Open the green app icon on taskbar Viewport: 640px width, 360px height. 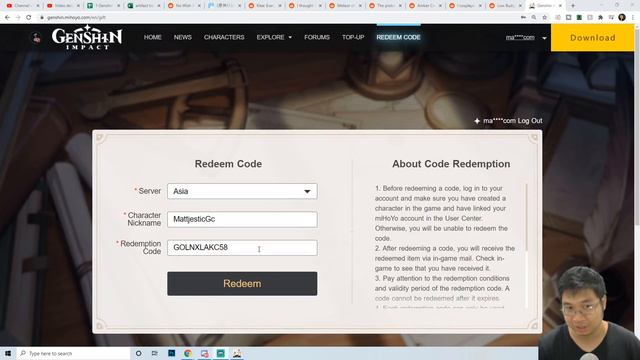pyautogui.click(x=221, y=353)
